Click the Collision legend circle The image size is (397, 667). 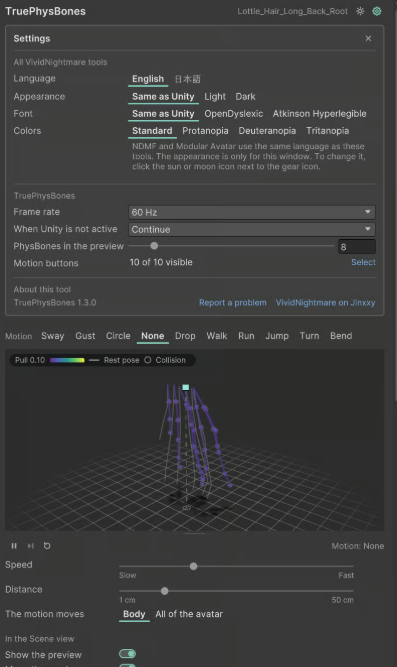click(x=148, y=360)
